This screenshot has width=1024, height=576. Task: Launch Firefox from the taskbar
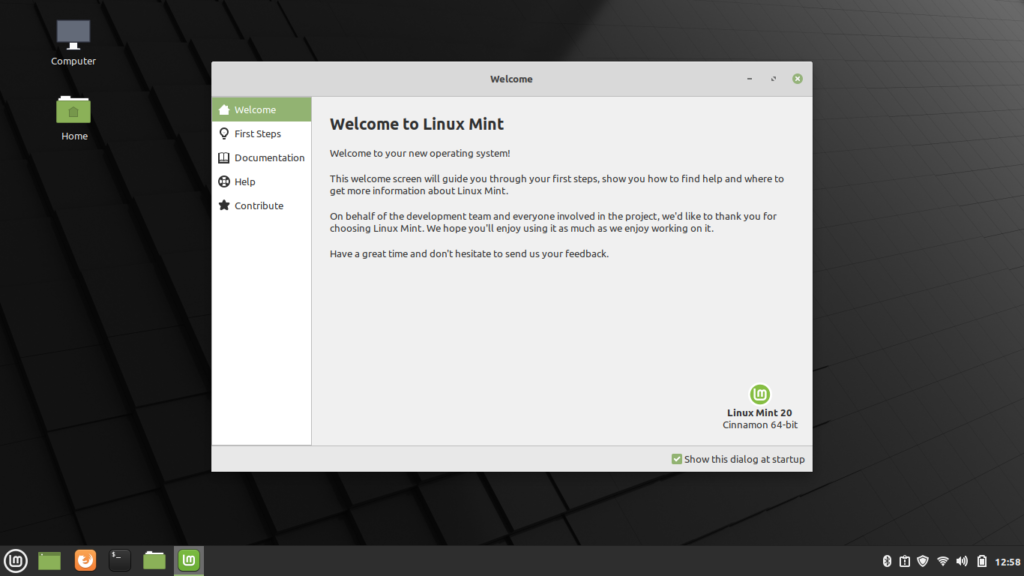(x=85, y=560)
